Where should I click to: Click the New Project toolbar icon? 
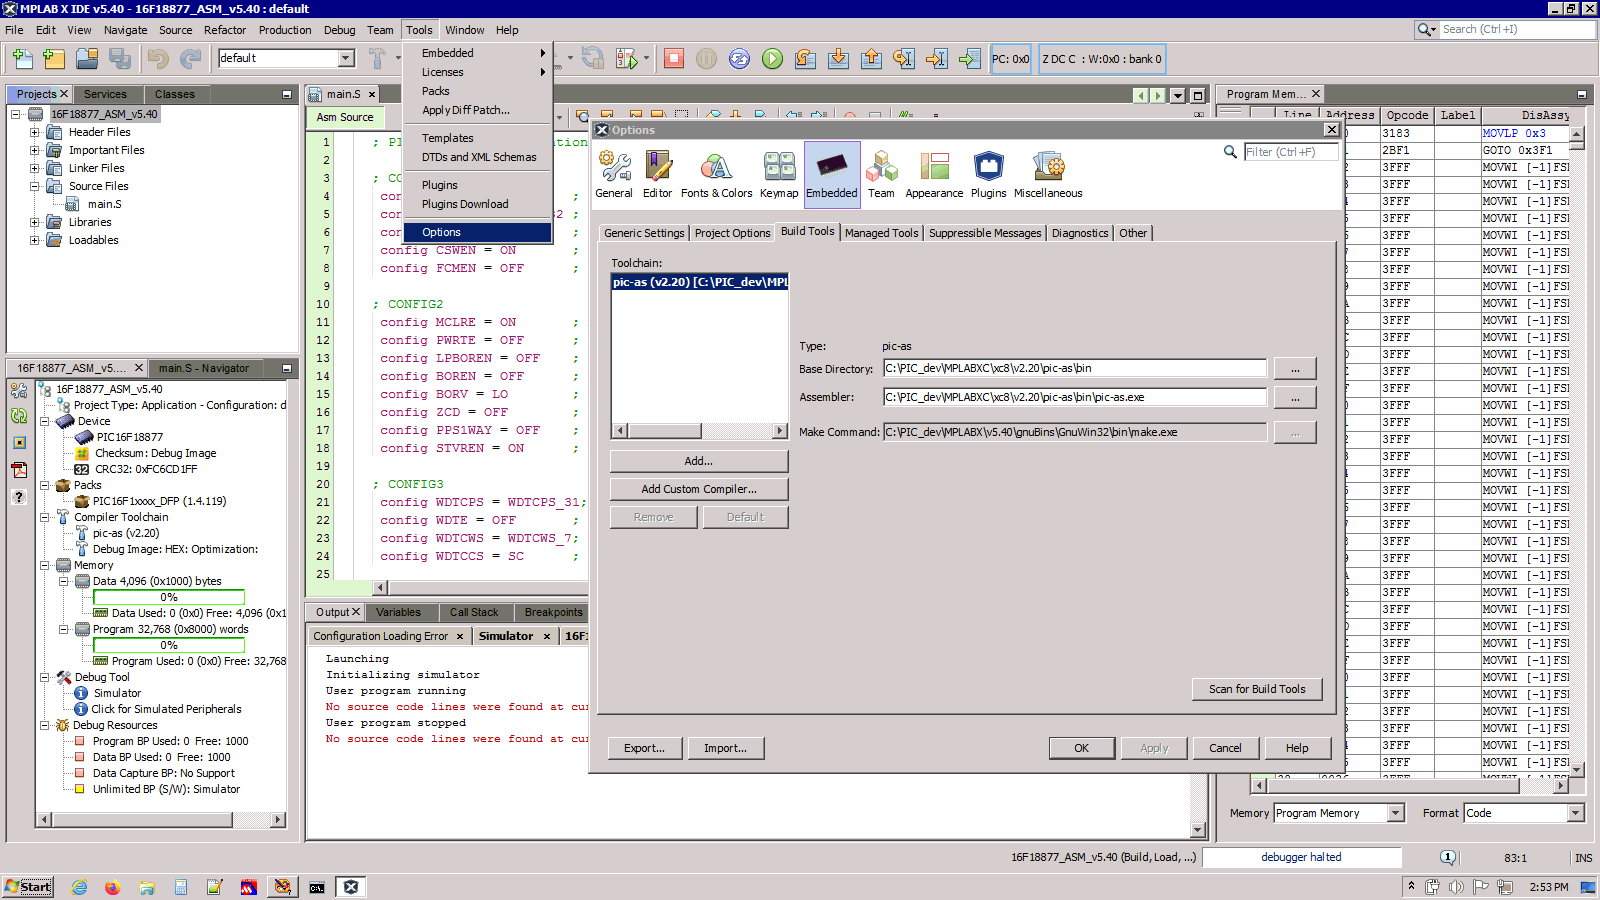point(54,59)
